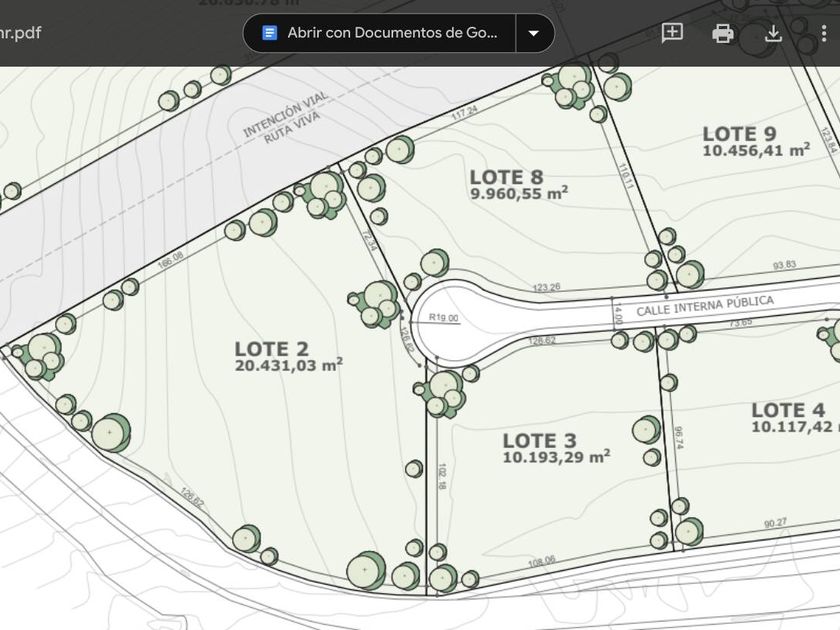Image resolution: width=840 pixels, height=630 pixels.
Task: Expand the open-with dropdown arrow
Action: [x=534, y=33]
